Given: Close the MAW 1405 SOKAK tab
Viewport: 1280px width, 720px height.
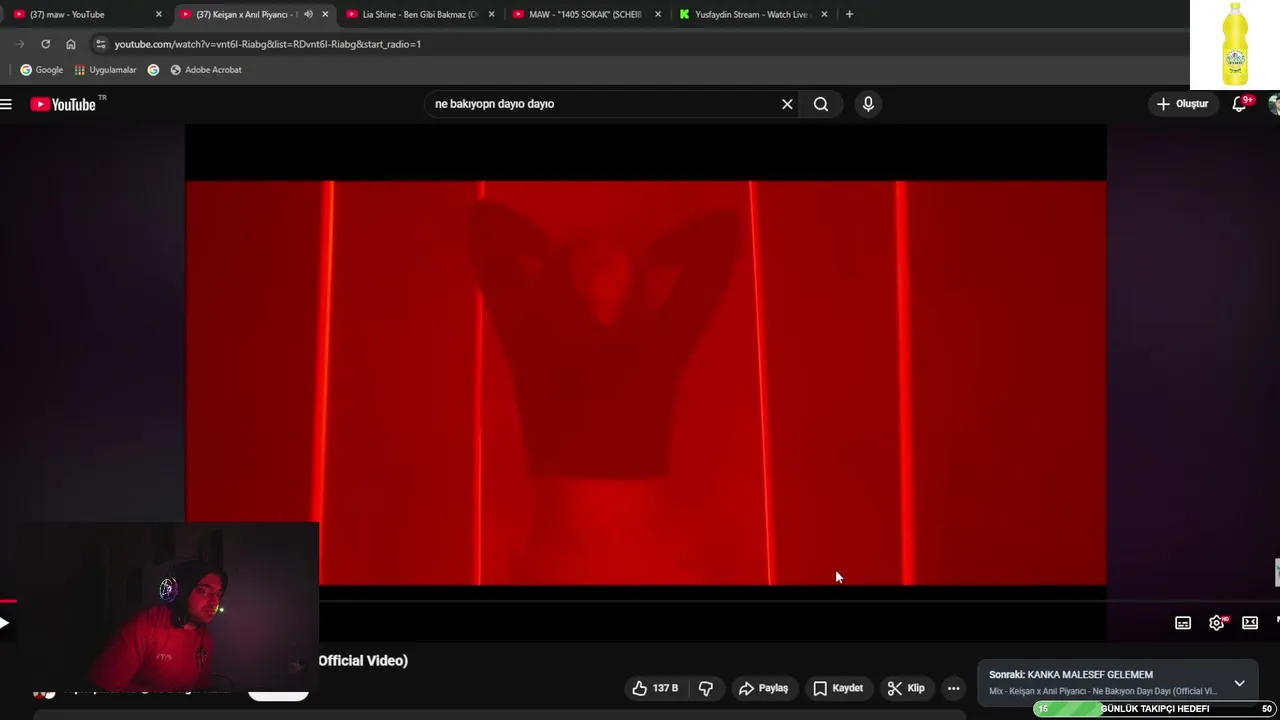Looking at the screenshot, I should click(x=657, y=14).
